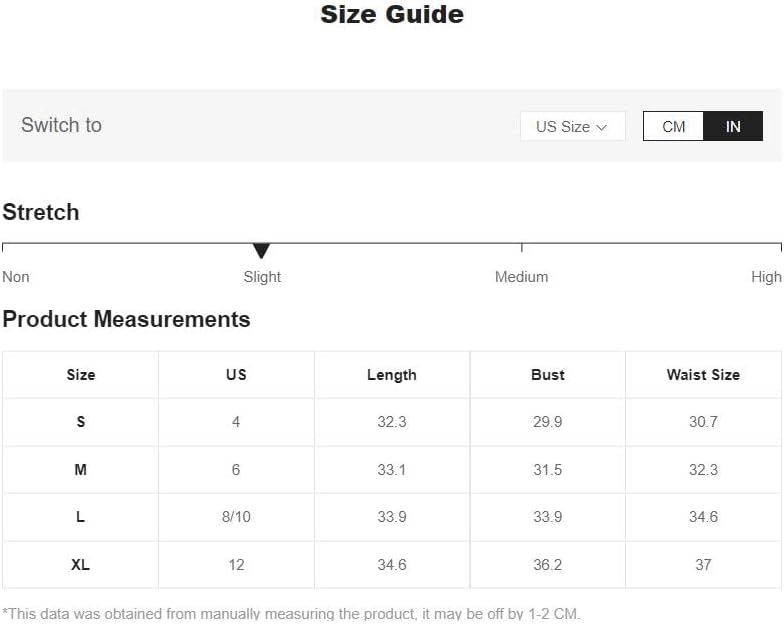Select the L size row label
This screenshot has width=784, height=624.
pyautogui.click(x=81, y=517)
